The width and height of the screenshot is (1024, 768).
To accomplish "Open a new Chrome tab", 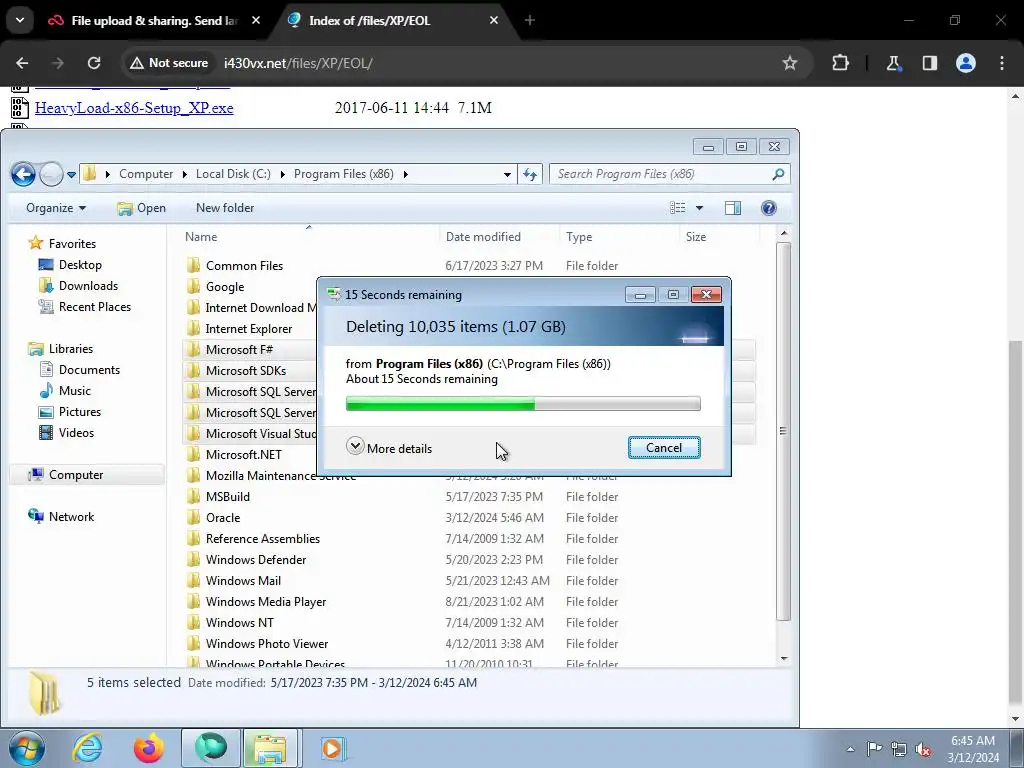I will pyautogui.click(x=530, y=20).
